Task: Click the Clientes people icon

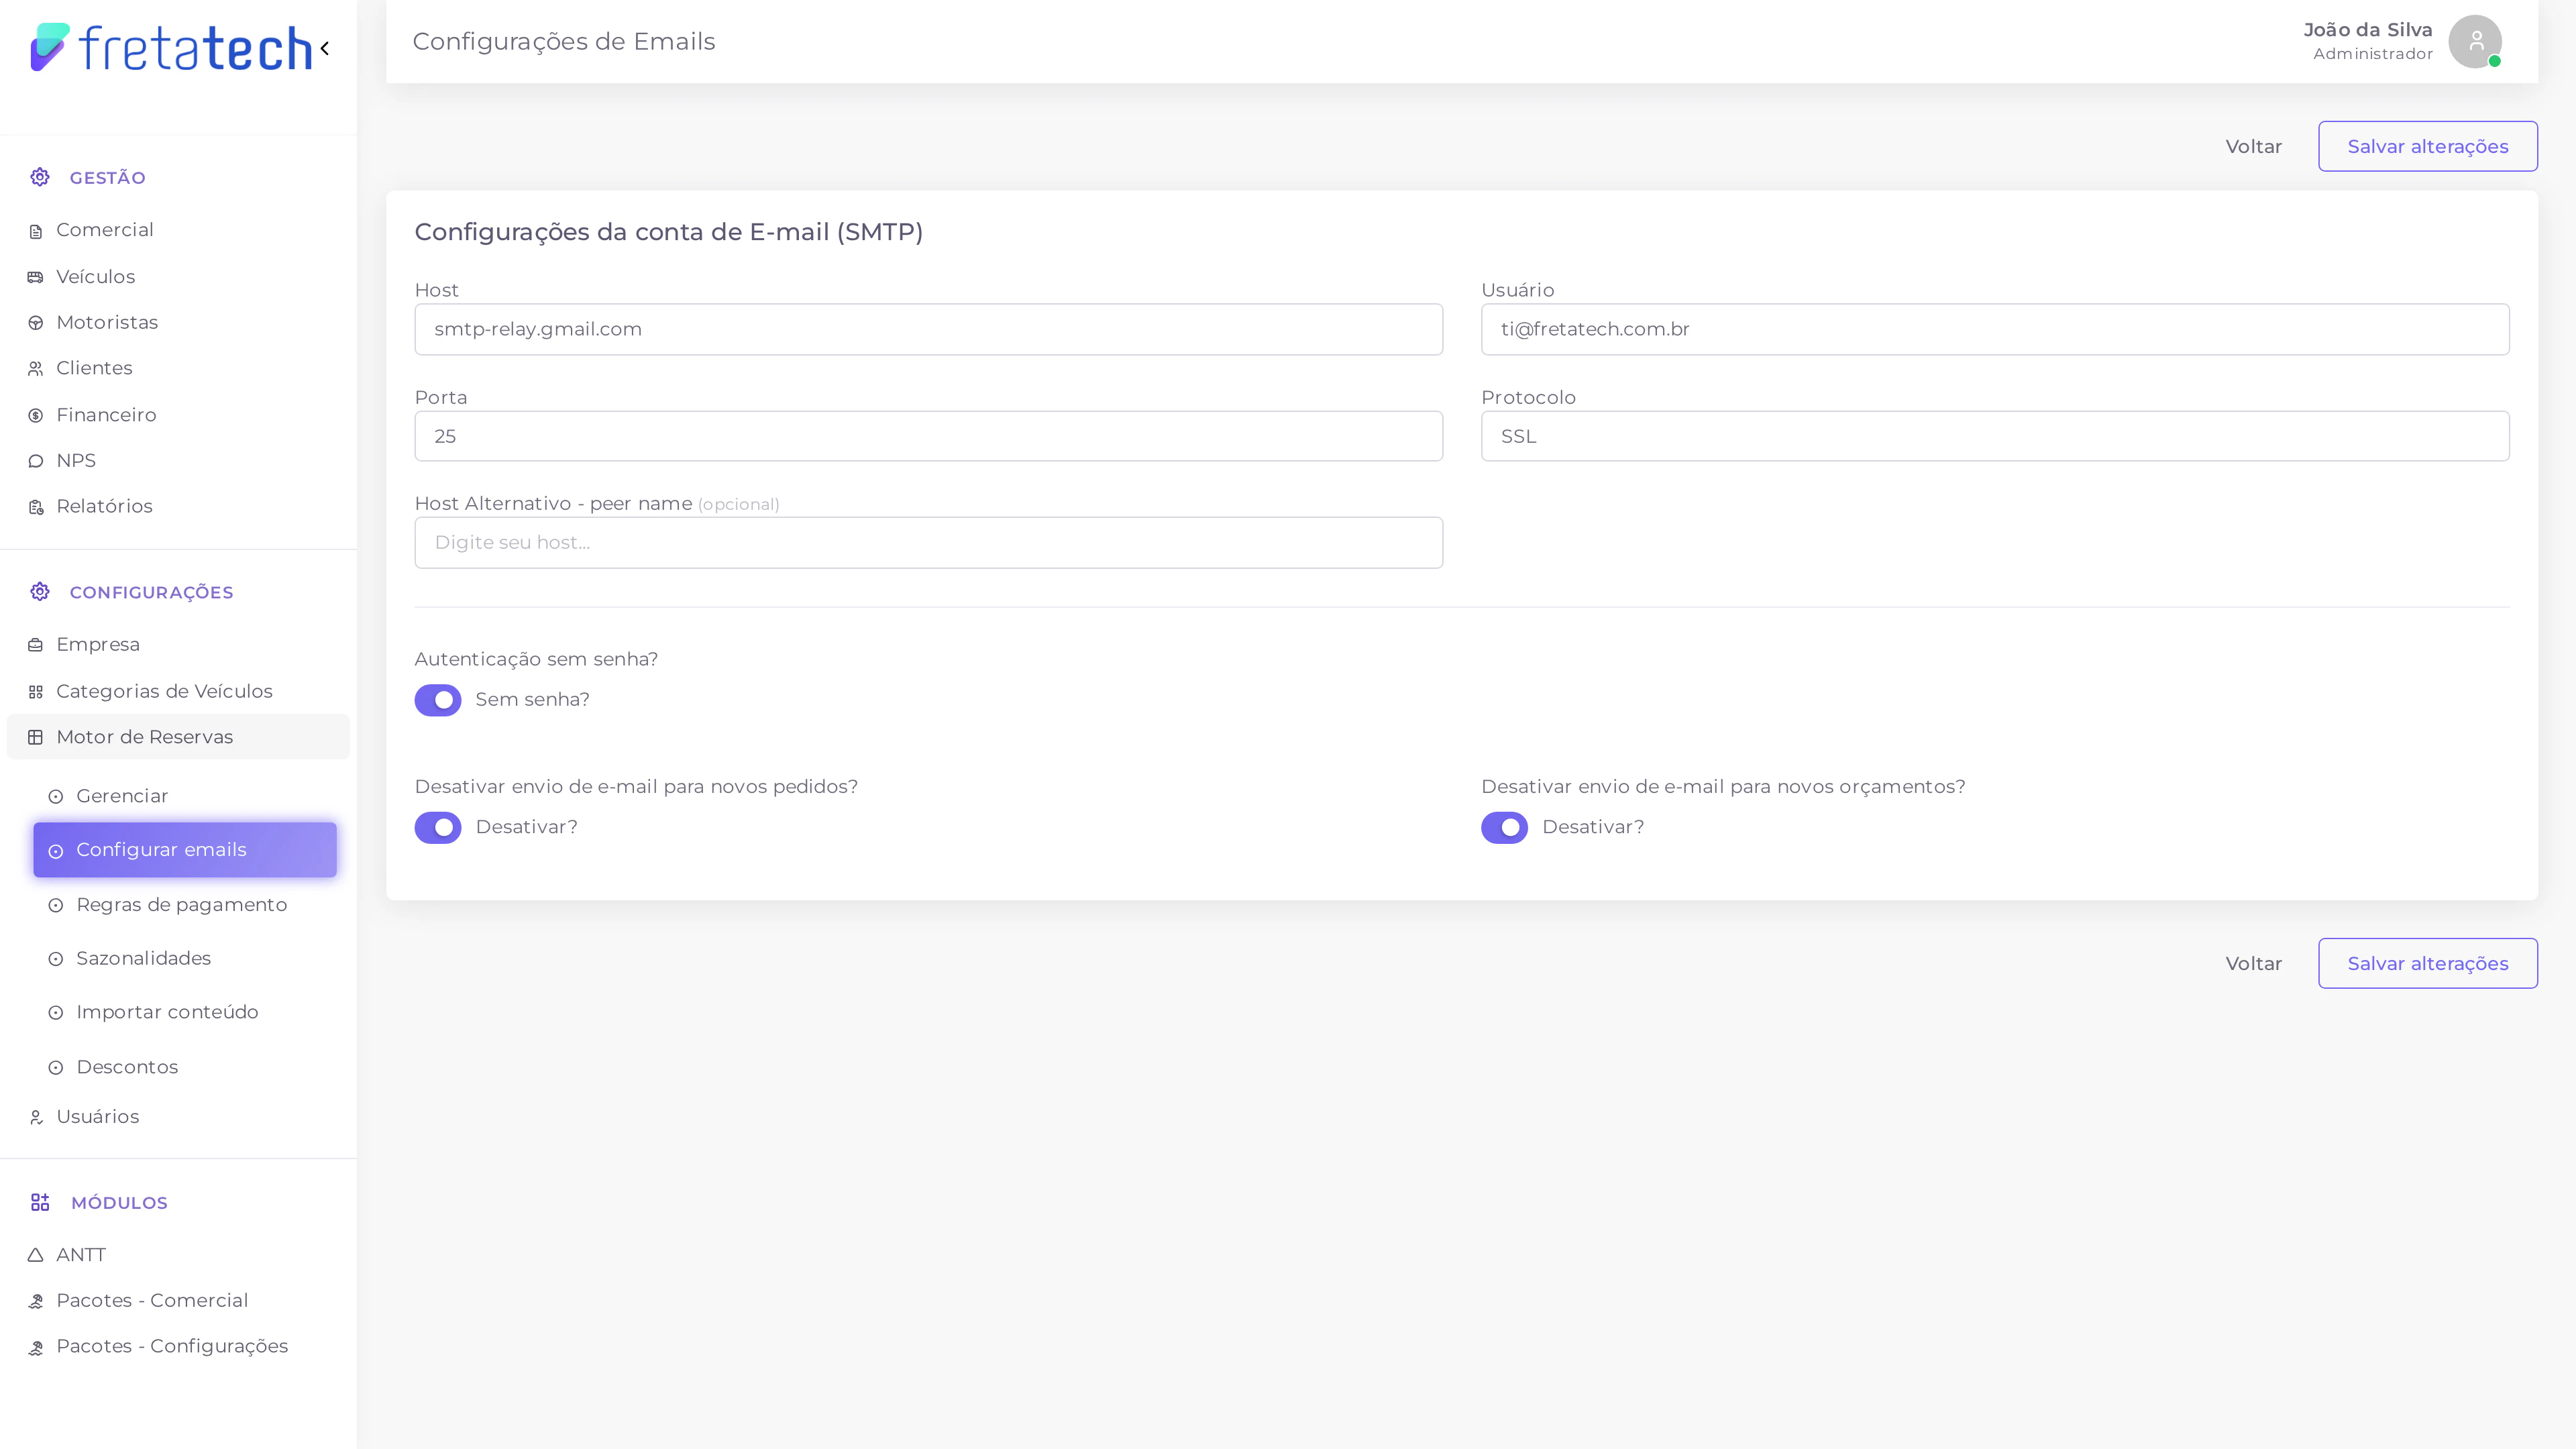Action: 36,368
